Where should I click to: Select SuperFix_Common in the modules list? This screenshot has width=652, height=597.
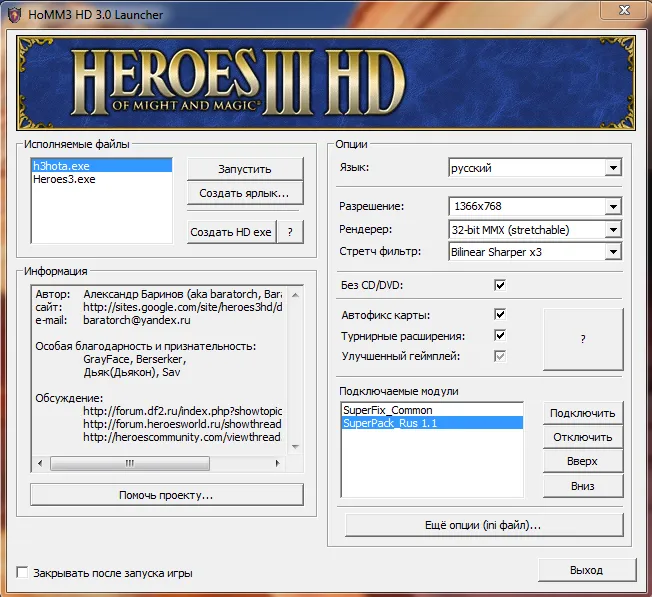click(387, 410)
